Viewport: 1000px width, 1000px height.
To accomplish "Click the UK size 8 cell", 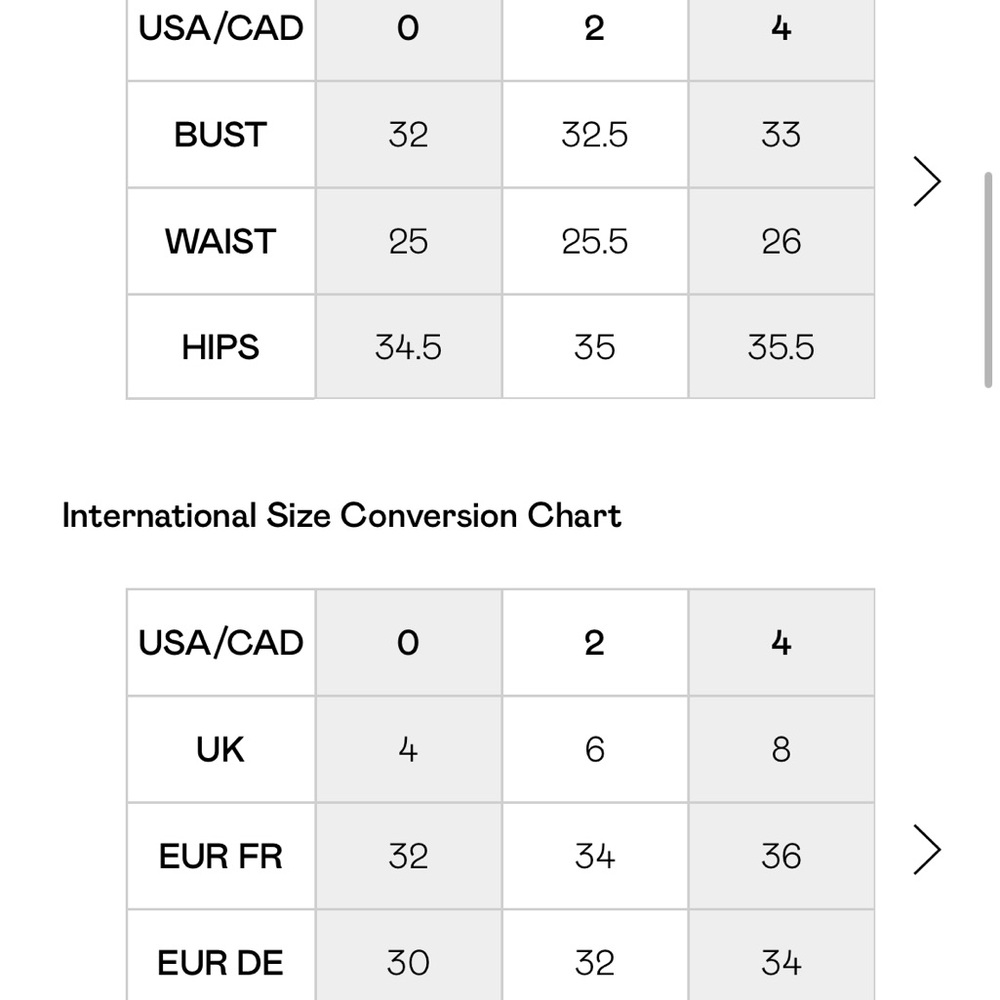I will coord(781,749).
